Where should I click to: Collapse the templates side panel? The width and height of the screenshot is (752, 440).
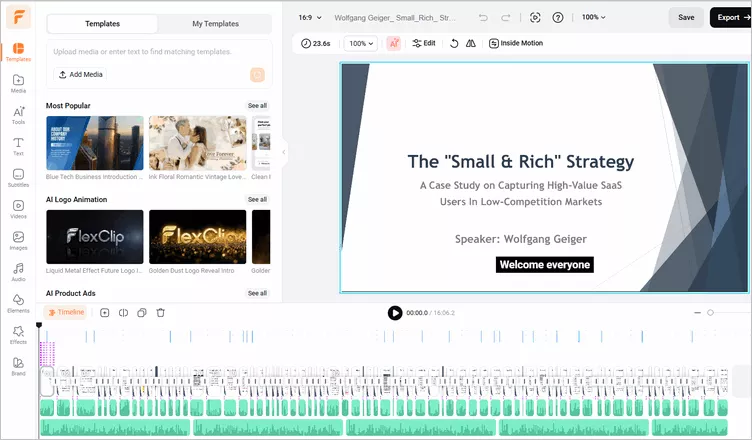tap(284, 152)
